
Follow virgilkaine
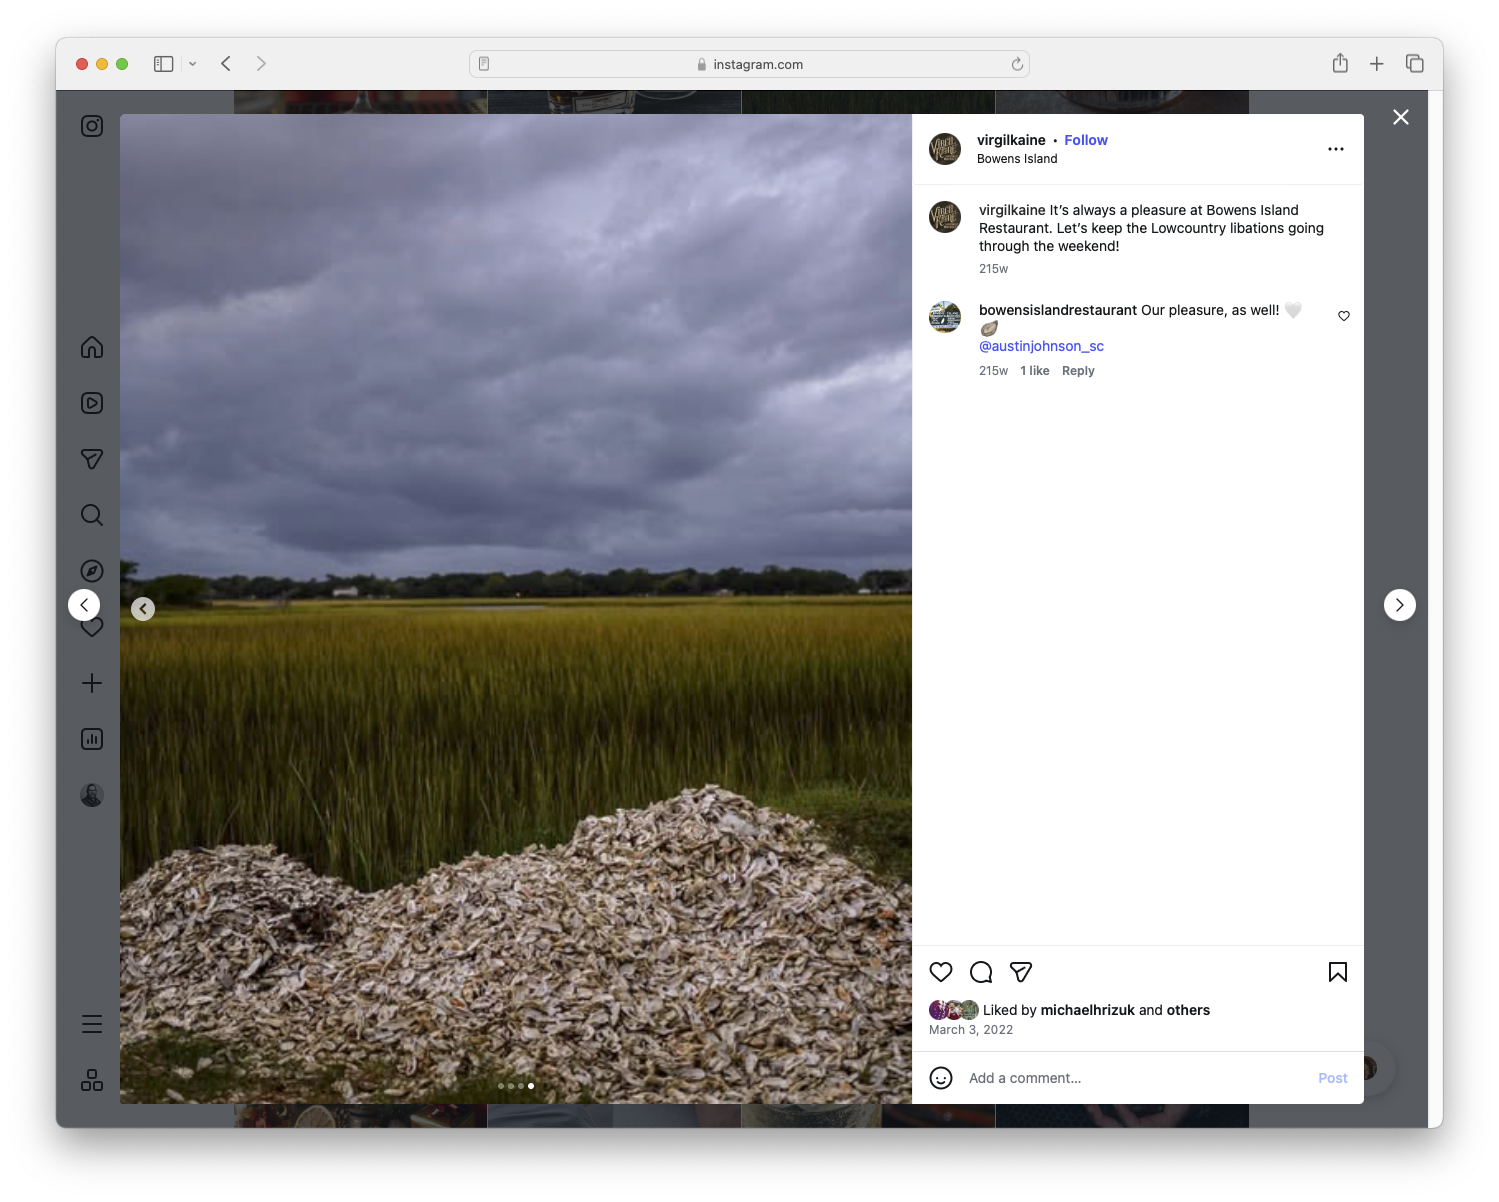1086,140
